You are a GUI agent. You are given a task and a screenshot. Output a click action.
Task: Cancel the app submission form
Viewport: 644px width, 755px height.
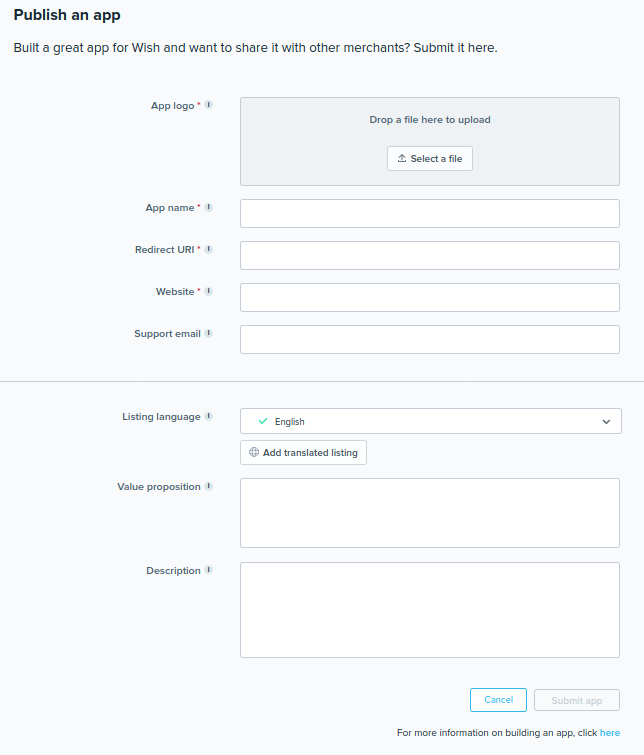(x=498, y=700)
